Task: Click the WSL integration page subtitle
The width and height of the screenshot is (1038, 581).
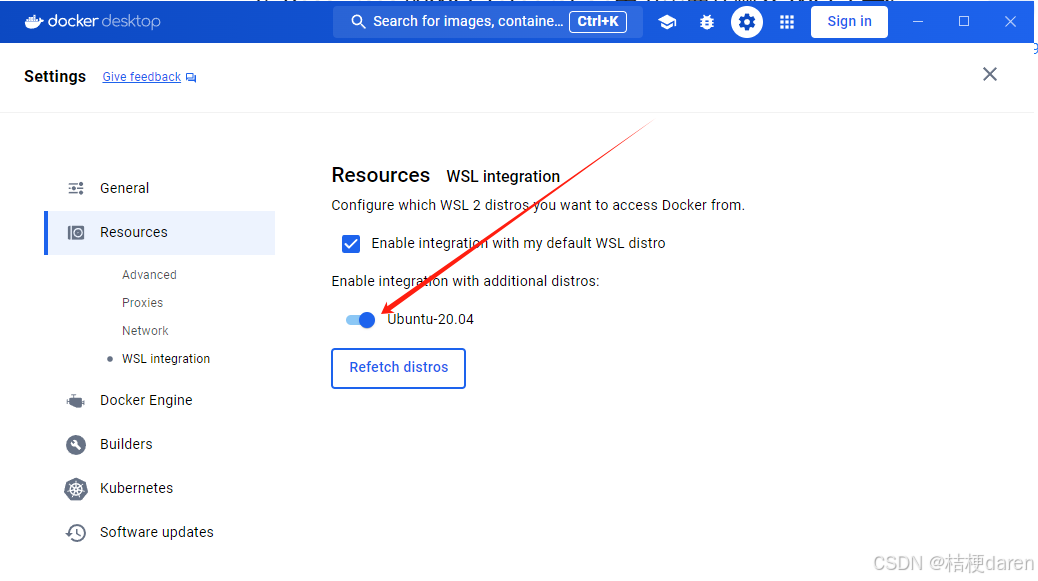Action: tap(503, 177)
